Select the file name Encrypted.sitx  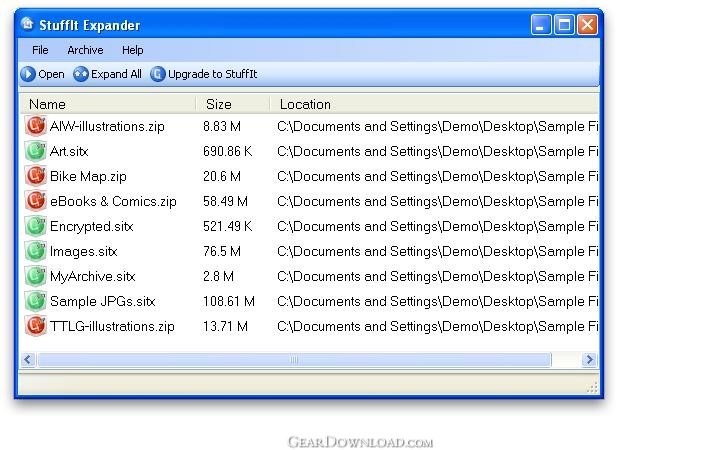tap(91, 226)
